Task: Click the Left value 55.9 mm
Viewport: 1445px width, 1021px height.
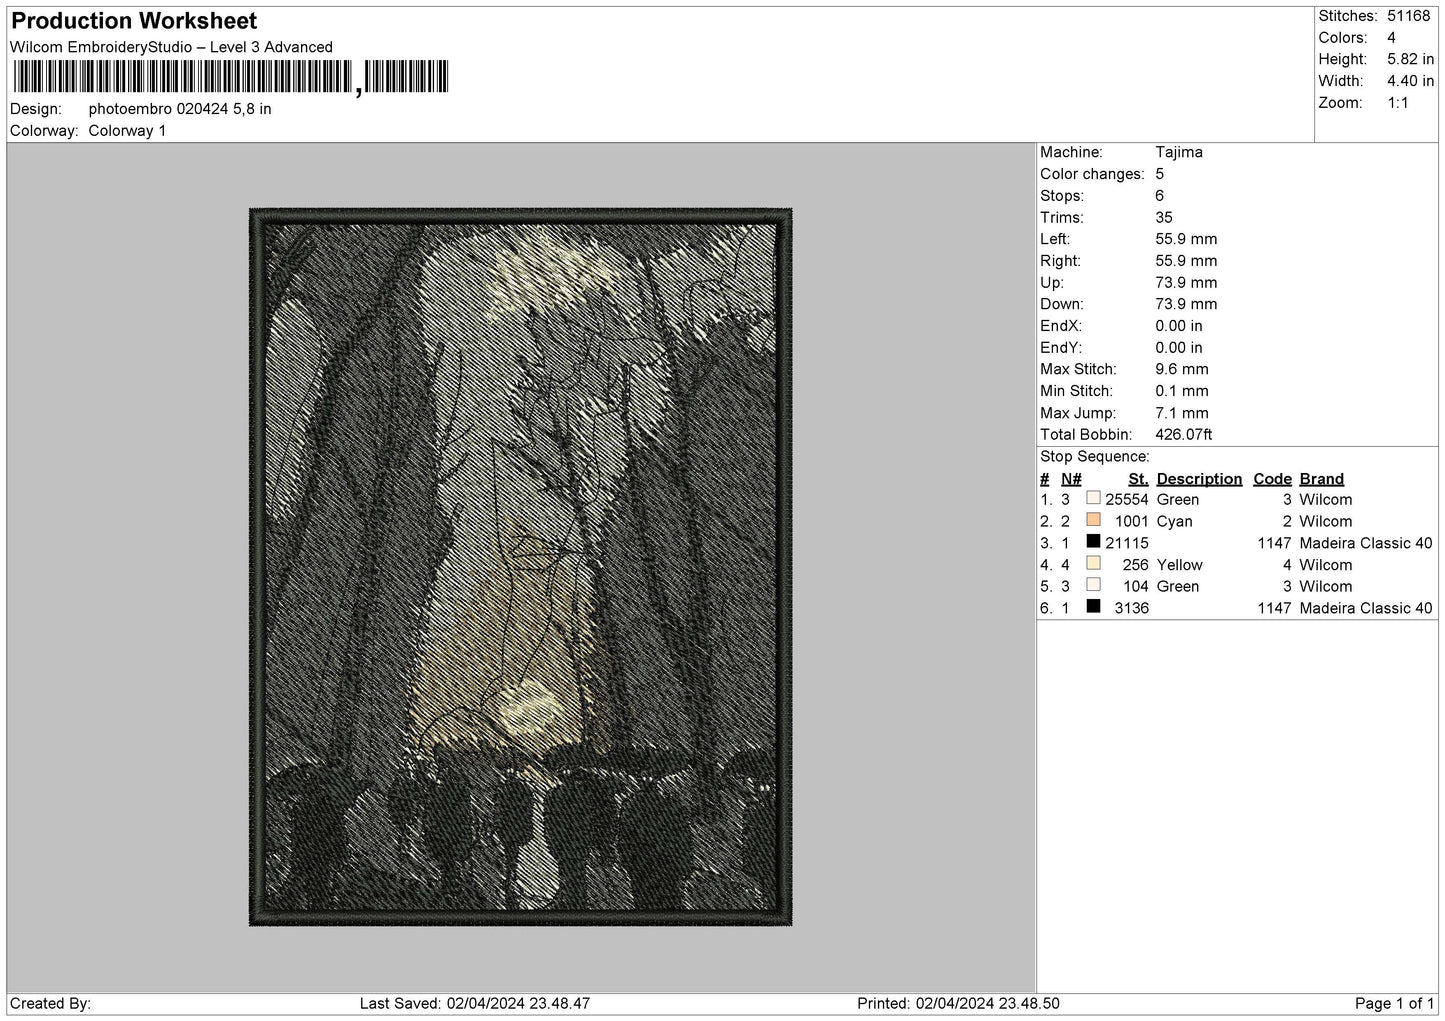Action: [x=1186, y=239]
